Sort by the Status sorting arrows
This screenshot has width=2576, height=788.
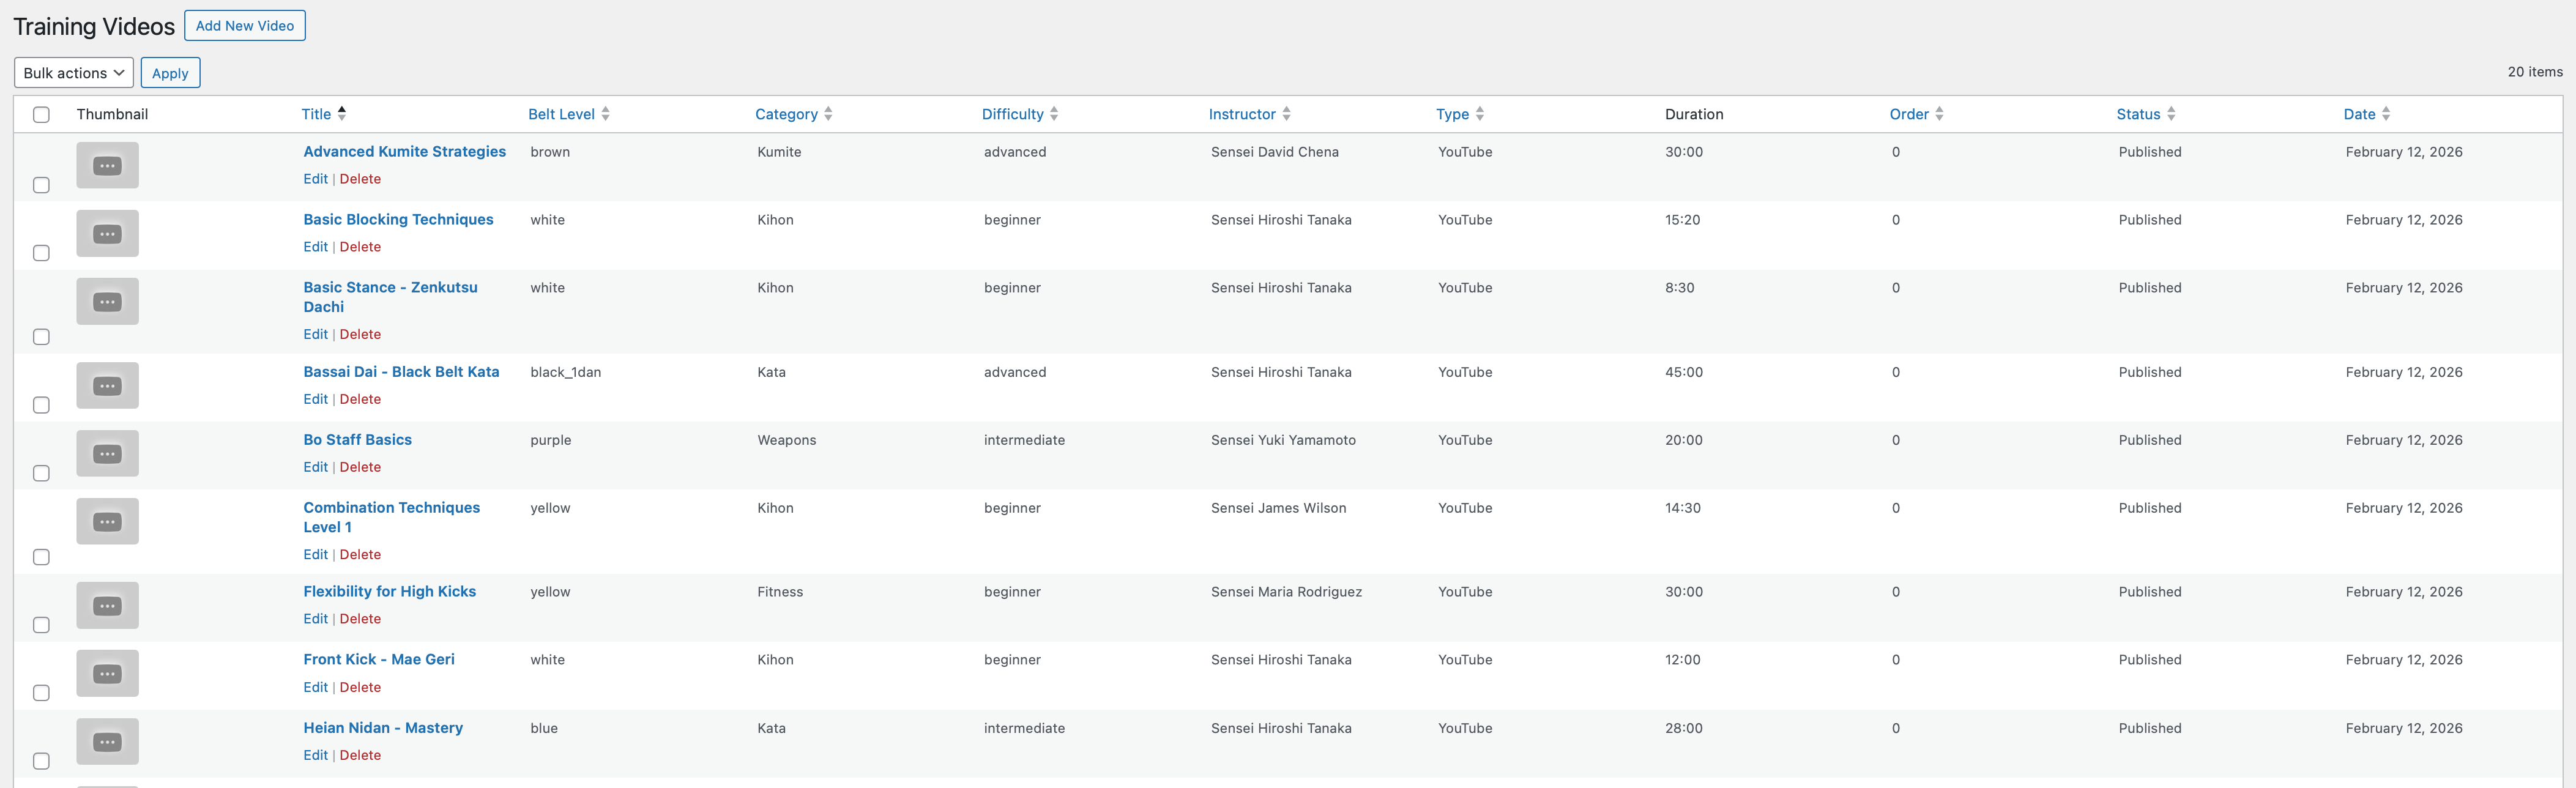click(2172, 113)
